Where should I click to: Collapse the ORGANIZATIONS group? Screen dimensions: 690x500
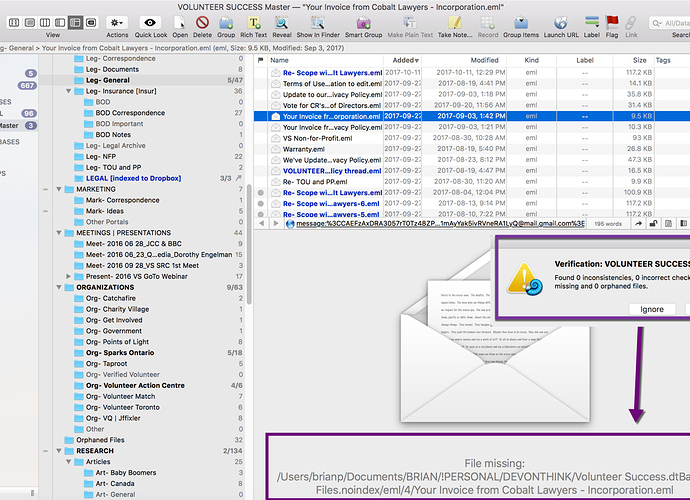tap(59, 287)
